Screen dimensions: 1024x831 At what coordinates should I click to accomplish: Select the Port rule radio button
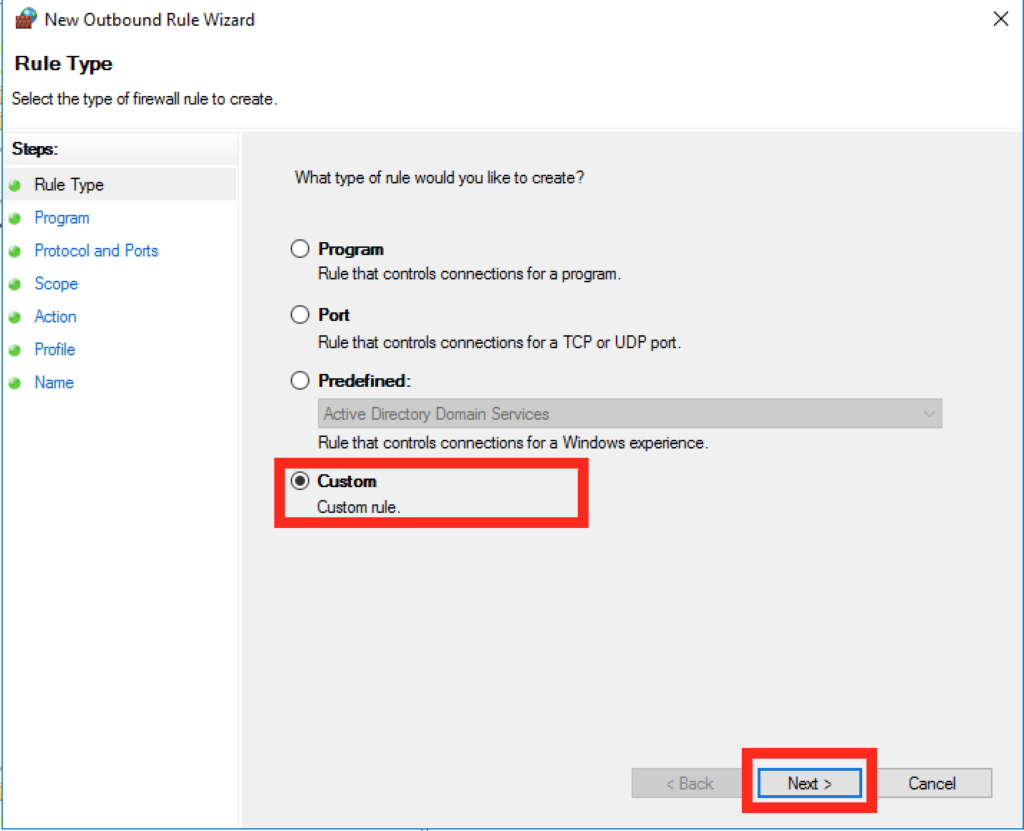(300, 315)
